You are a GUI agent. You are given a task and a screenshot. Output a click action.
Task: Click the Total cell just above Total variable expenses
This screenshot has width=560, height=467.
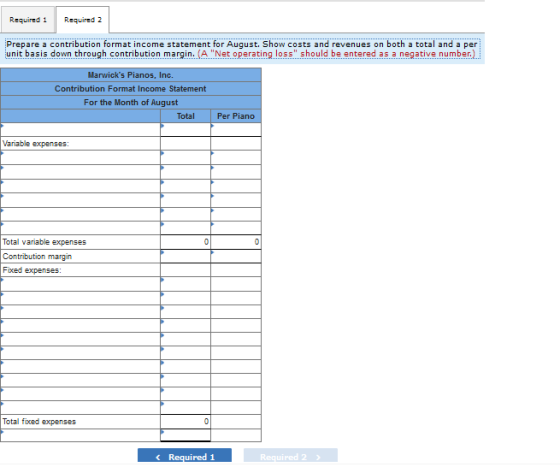click(x=185, y=228)
